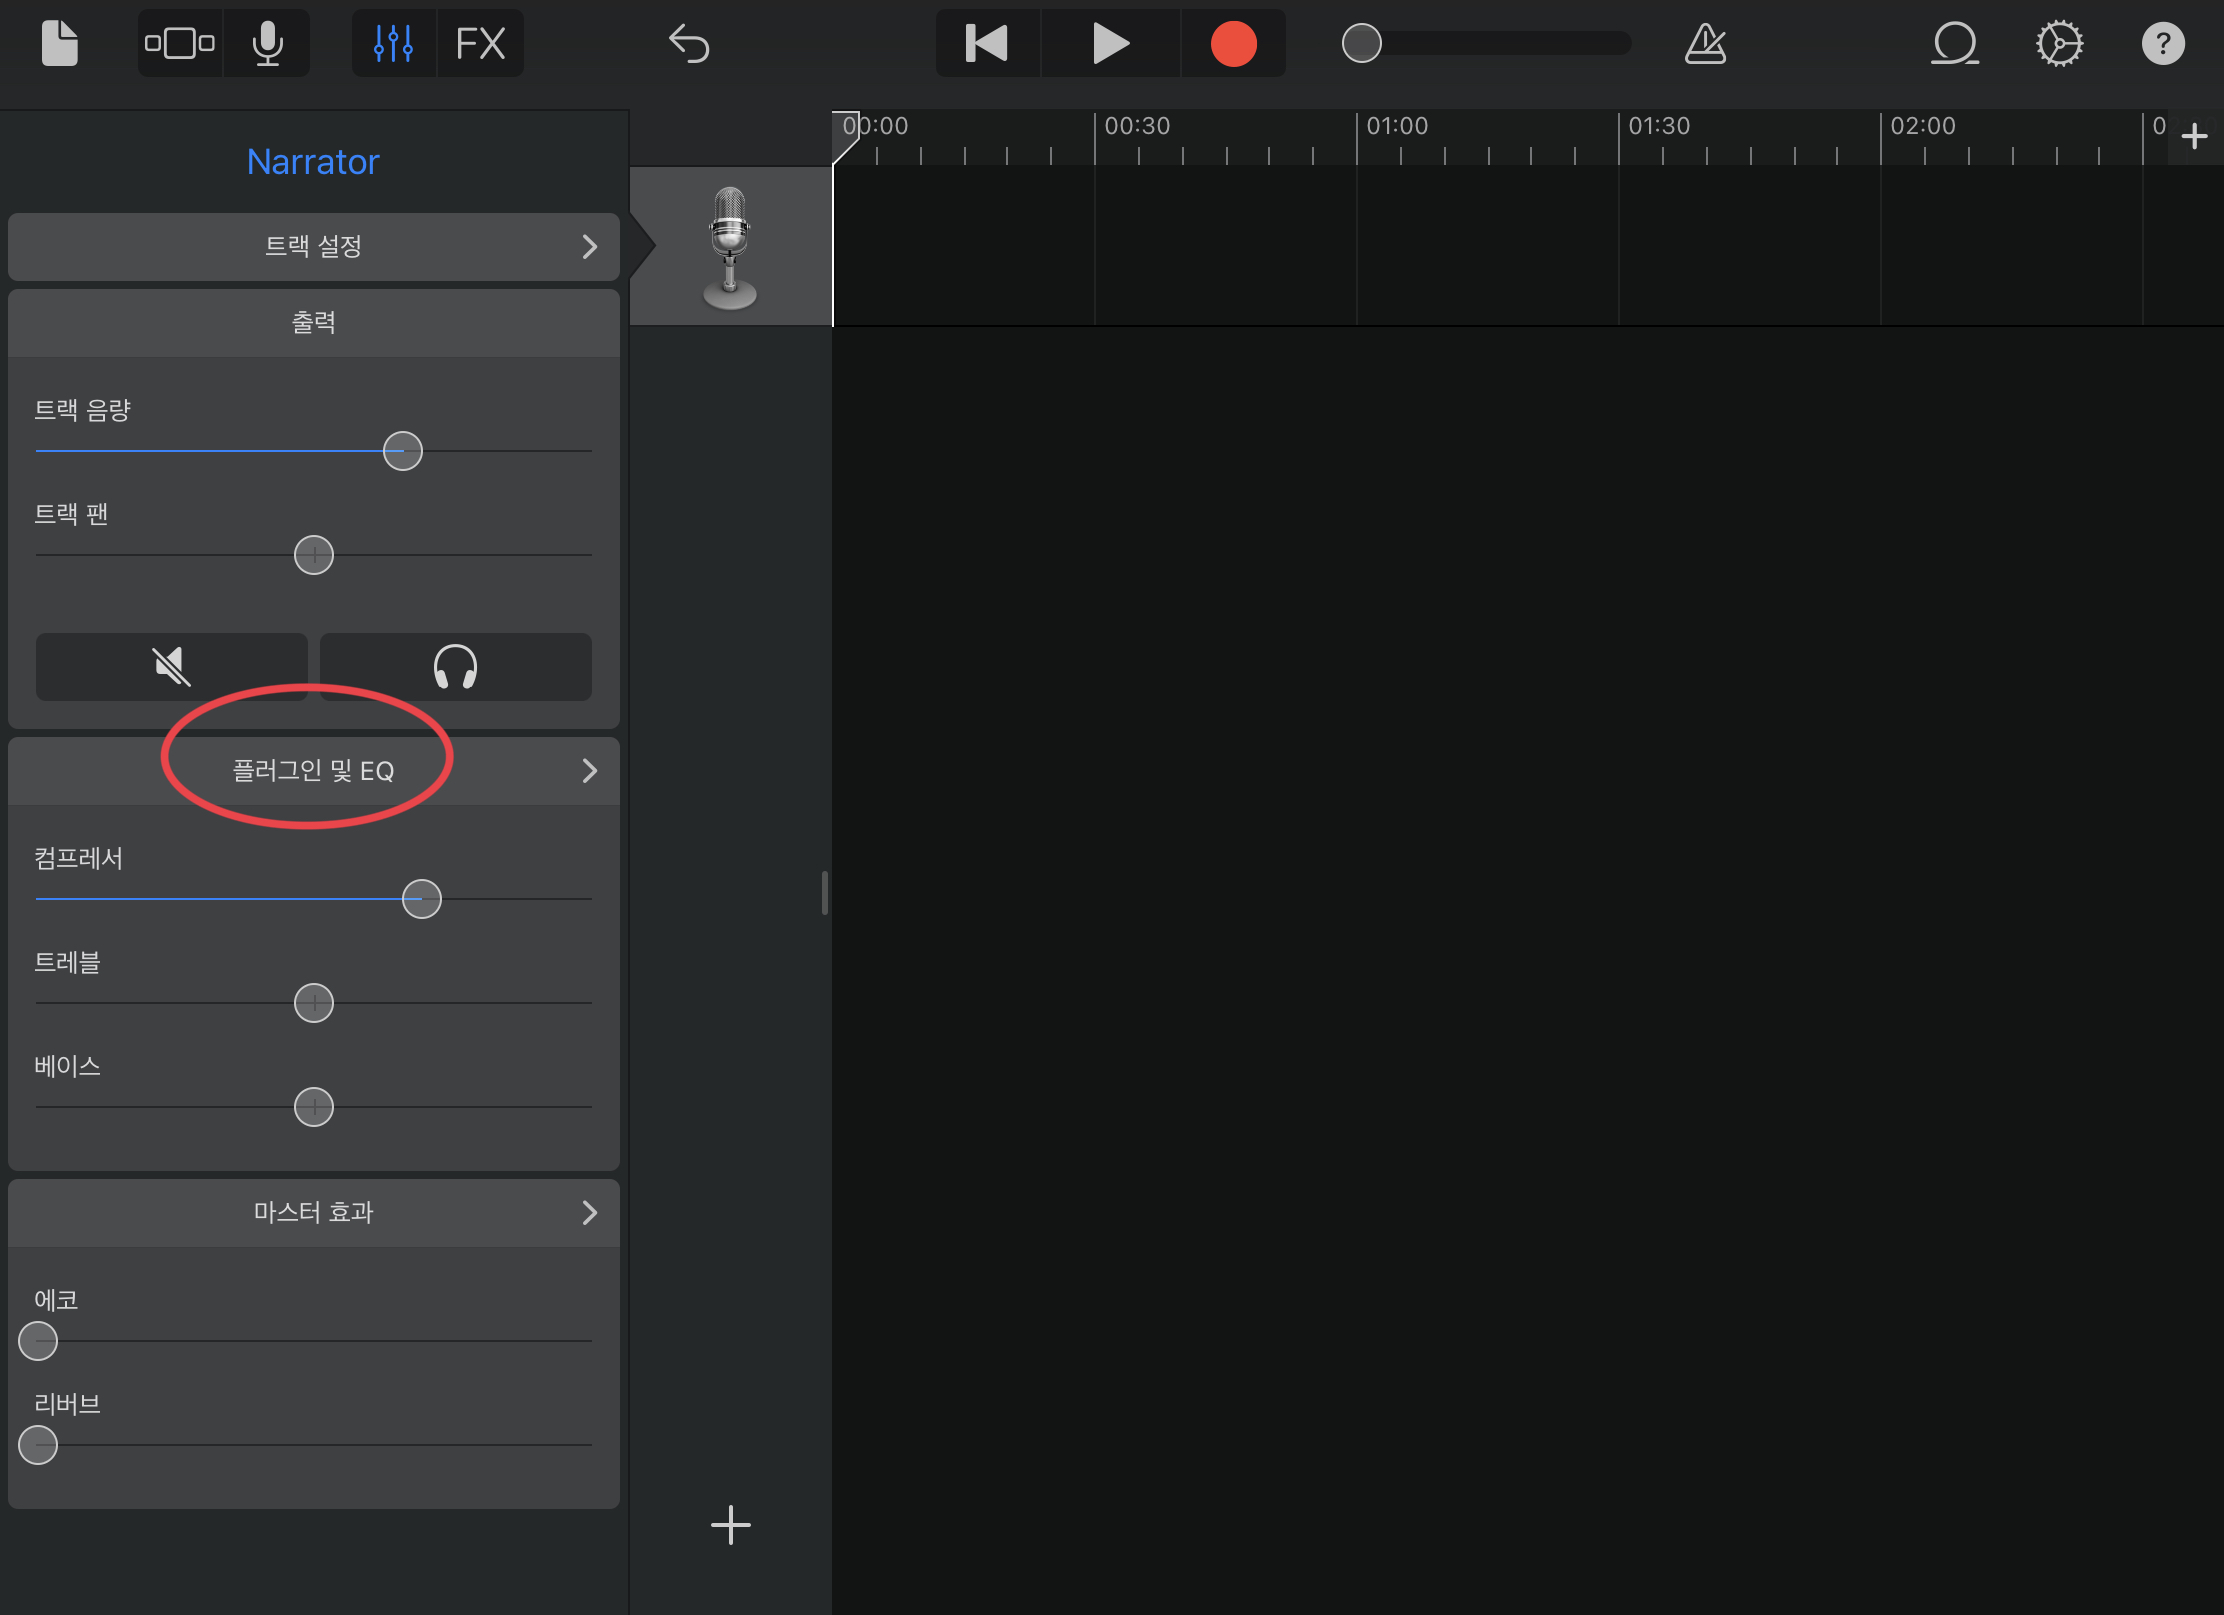The height and width of the screenshot is (1615, 2224).
Task: Undo the last action
Action: [689, 44]
